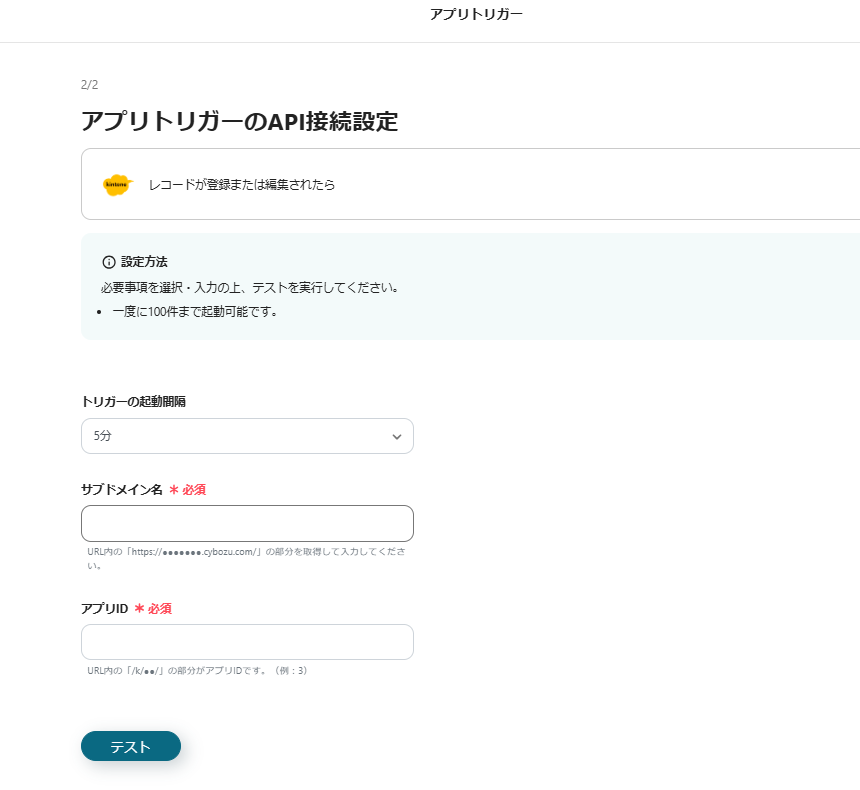This screenshot has width=860, height=790.
Task: Expand the 5分 interval selector
Action: [x=247, y=436]
